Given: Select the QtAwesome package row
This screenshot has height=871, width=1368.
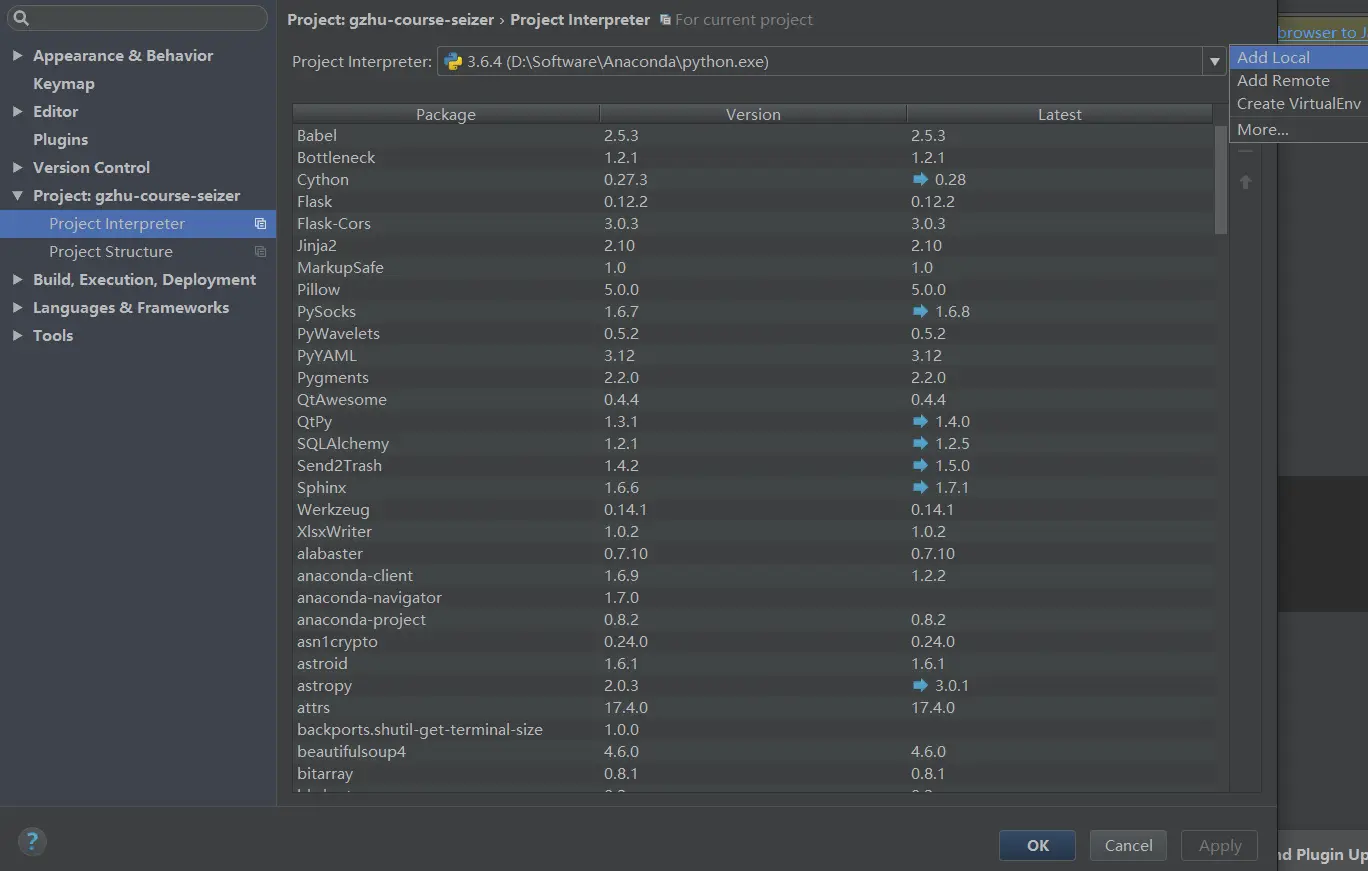Looking at the screenshot, I should click(x=754, y=400).
